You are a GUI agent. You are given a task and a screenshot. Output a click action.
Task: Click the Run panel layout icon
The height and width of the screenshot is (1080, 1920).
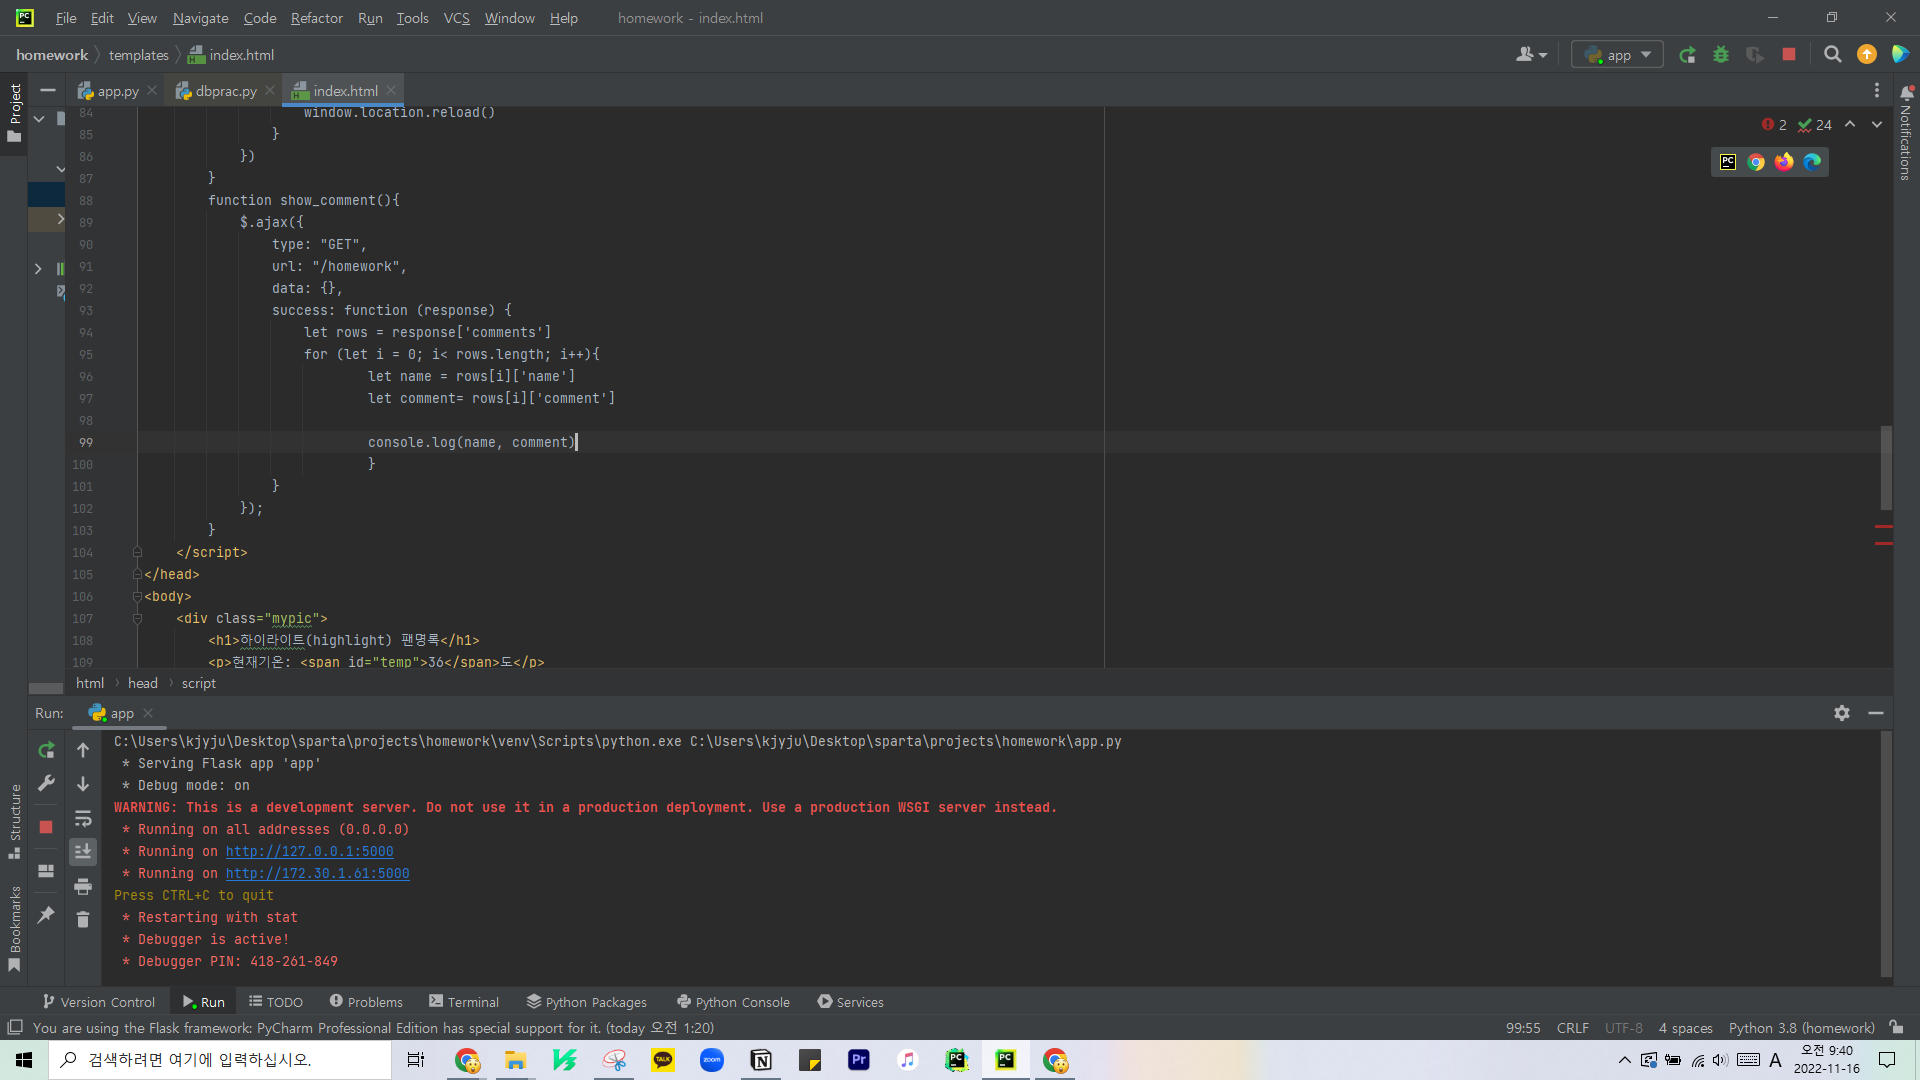click(46, 871)
